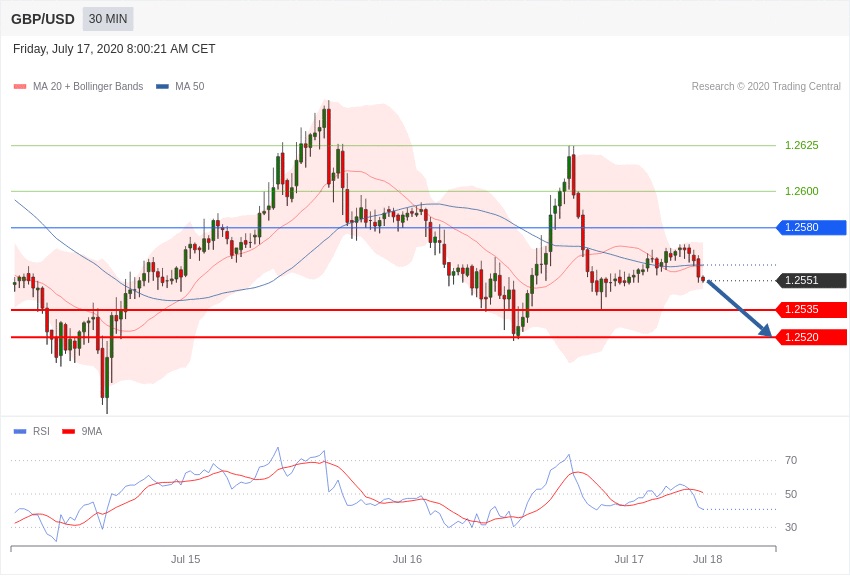Click the green 1.2600 resistance label
Image resolution: width=850 pixels, height=576 pixels.
coord(801,192)
